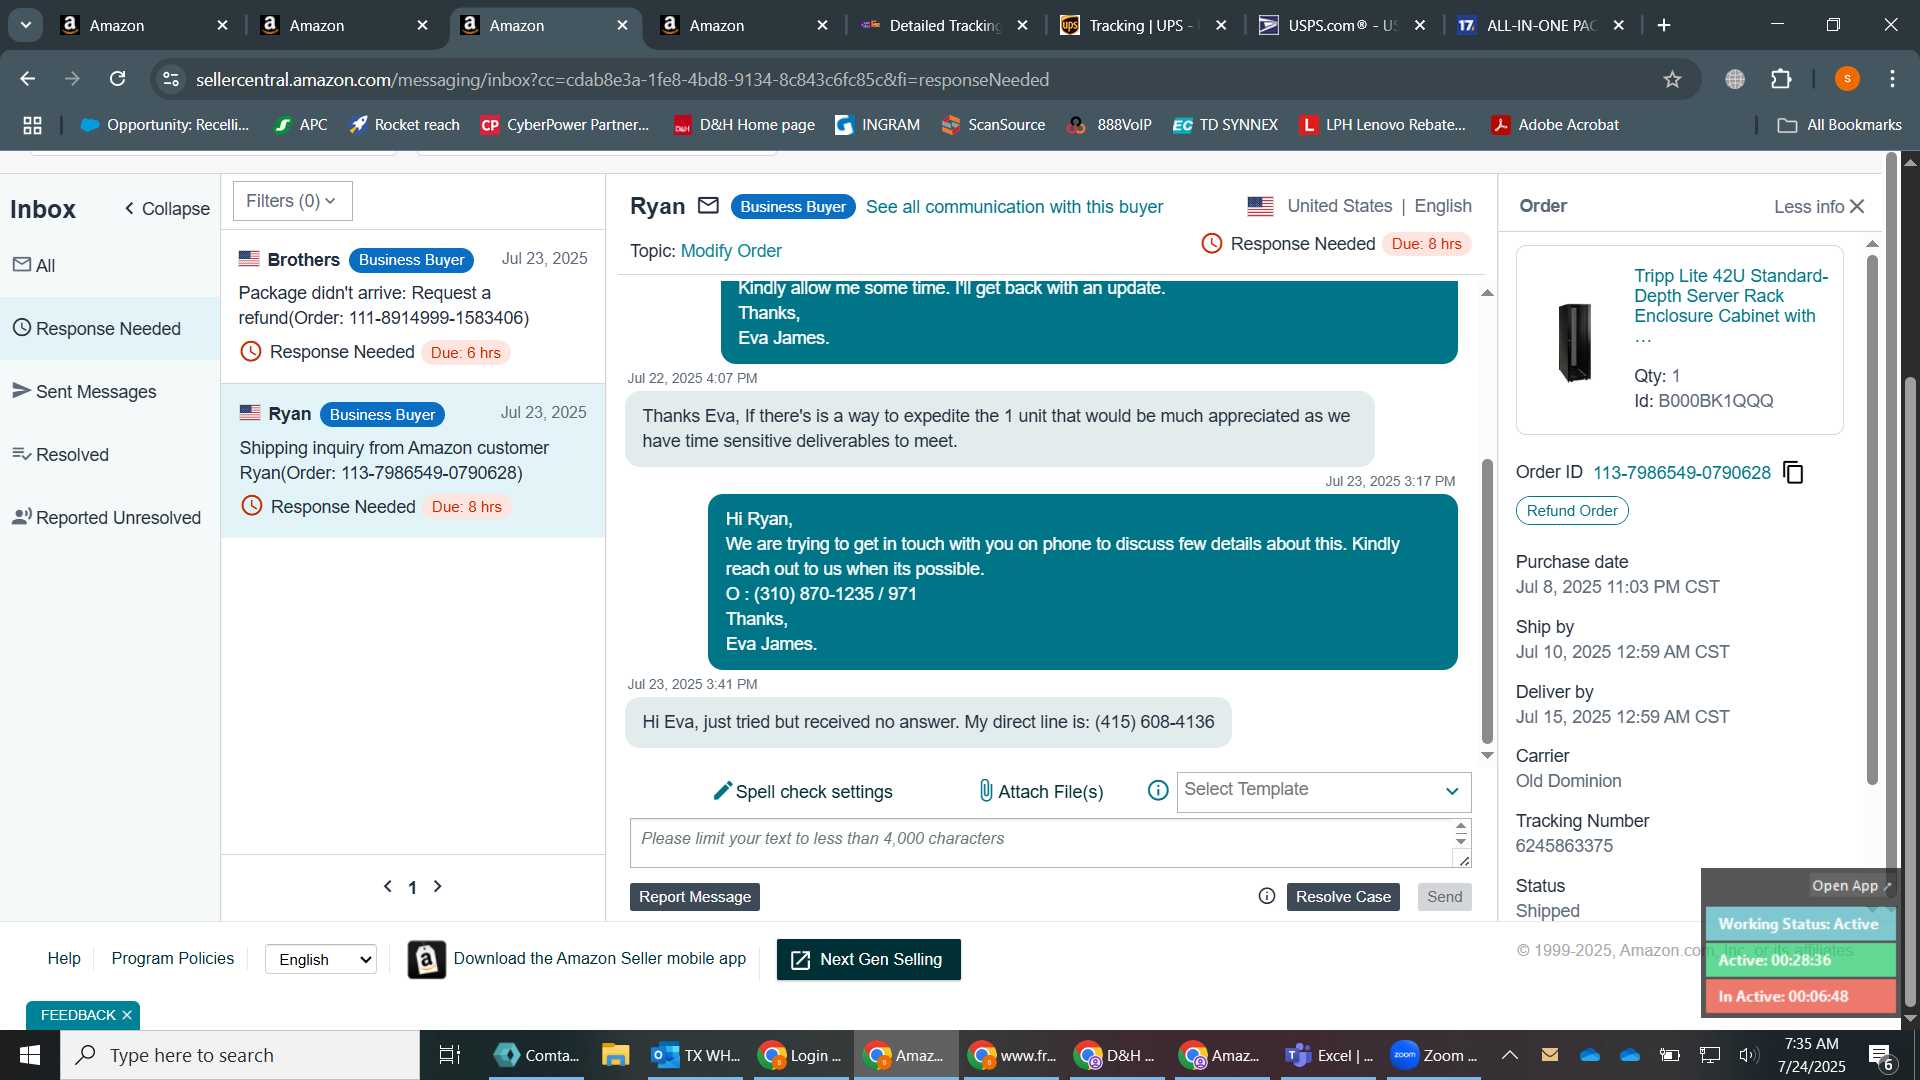Open File Explorer from taskbar

click(615, 1055)
